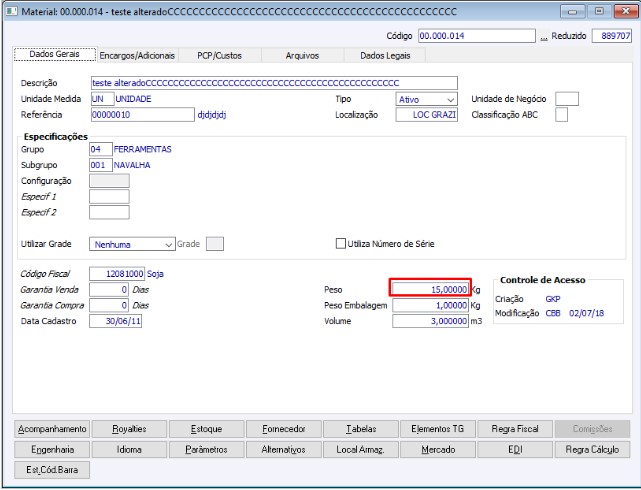The width and height of the screenshot is (641, 490).
Task: Click the Grupo field 04
Action: (101, 149)
